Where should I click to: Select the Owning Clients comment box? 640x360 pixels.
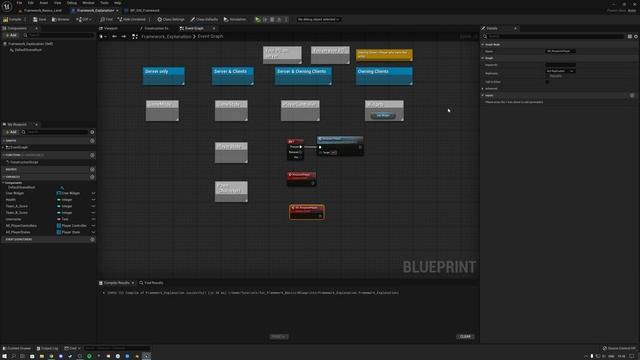[x=384, y=76]
